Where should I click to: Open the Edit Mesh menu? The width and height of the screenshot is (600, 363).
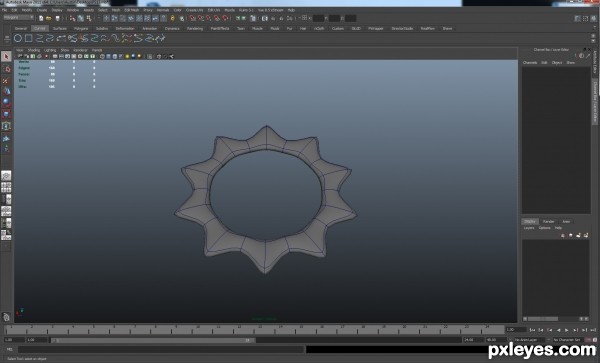[132, 10]
